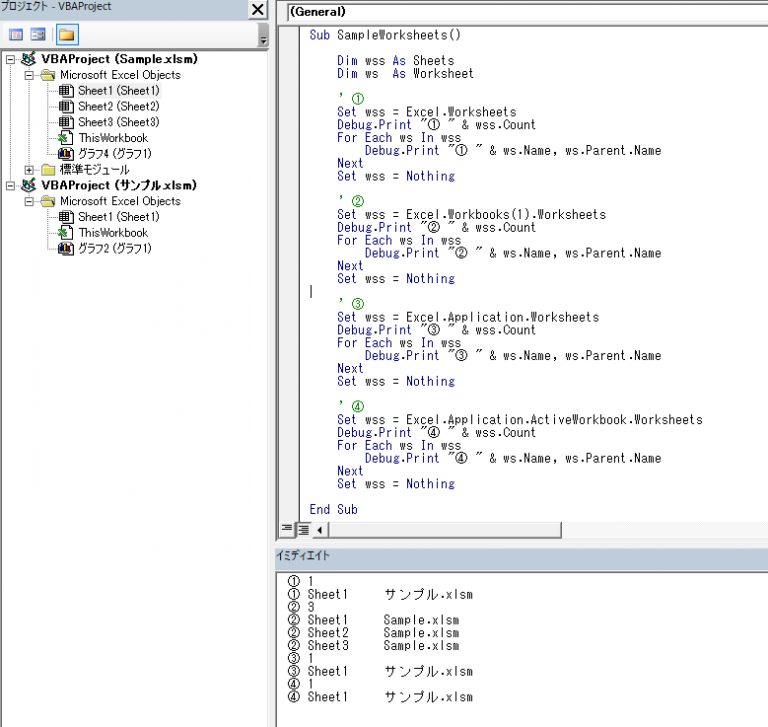Click the View Object icon in project toolbar
The width and height of the screenshot is (768, 727).
tap(38, 35)
